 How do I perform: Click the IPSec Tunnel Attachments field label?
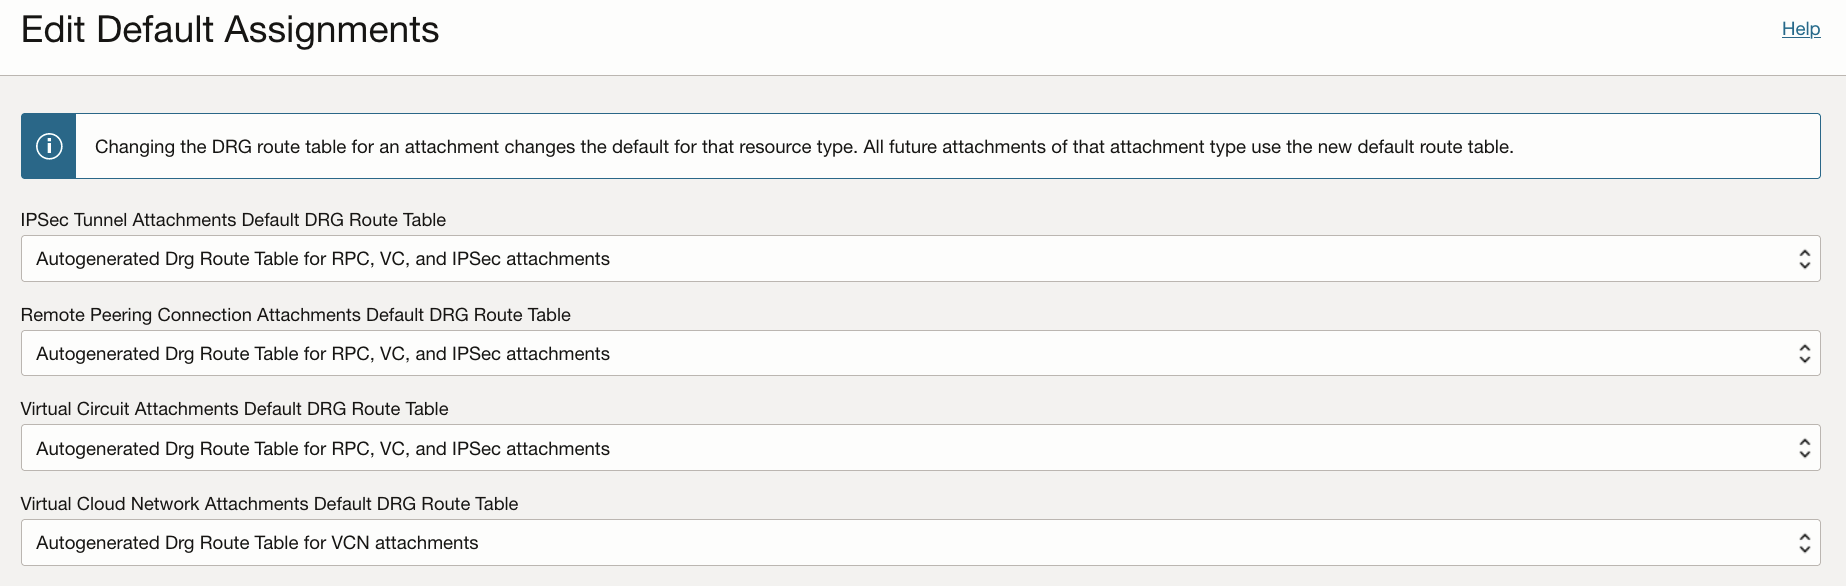[234, 219]
